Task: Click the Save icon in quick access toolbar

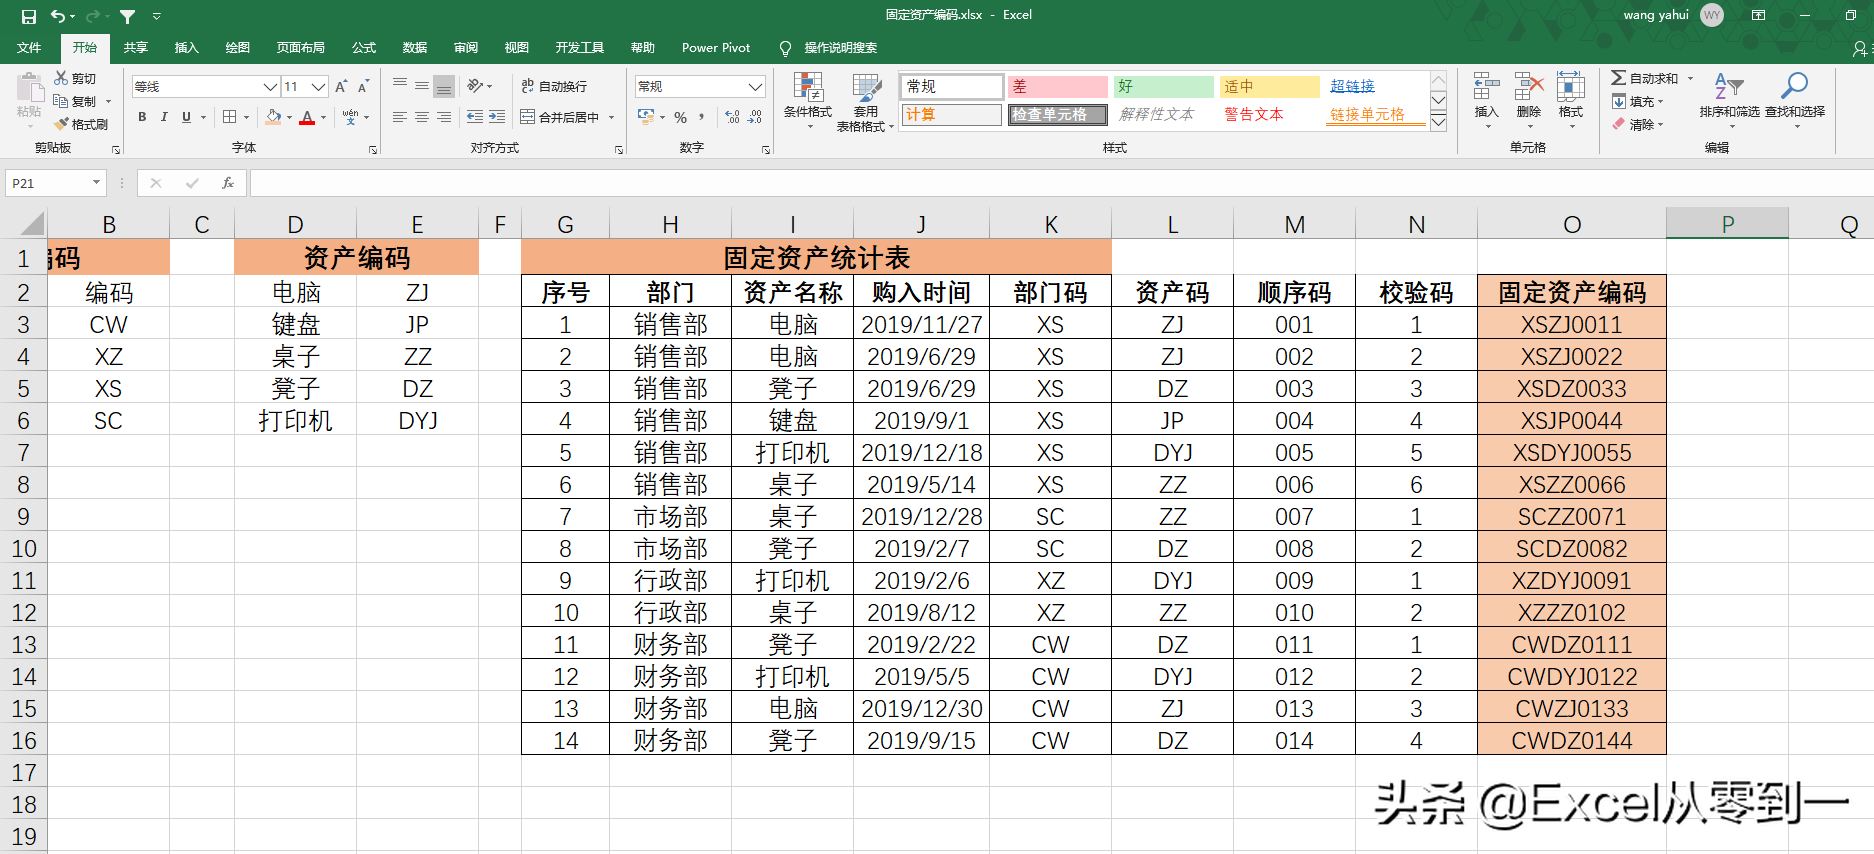Action: [29, 16]
